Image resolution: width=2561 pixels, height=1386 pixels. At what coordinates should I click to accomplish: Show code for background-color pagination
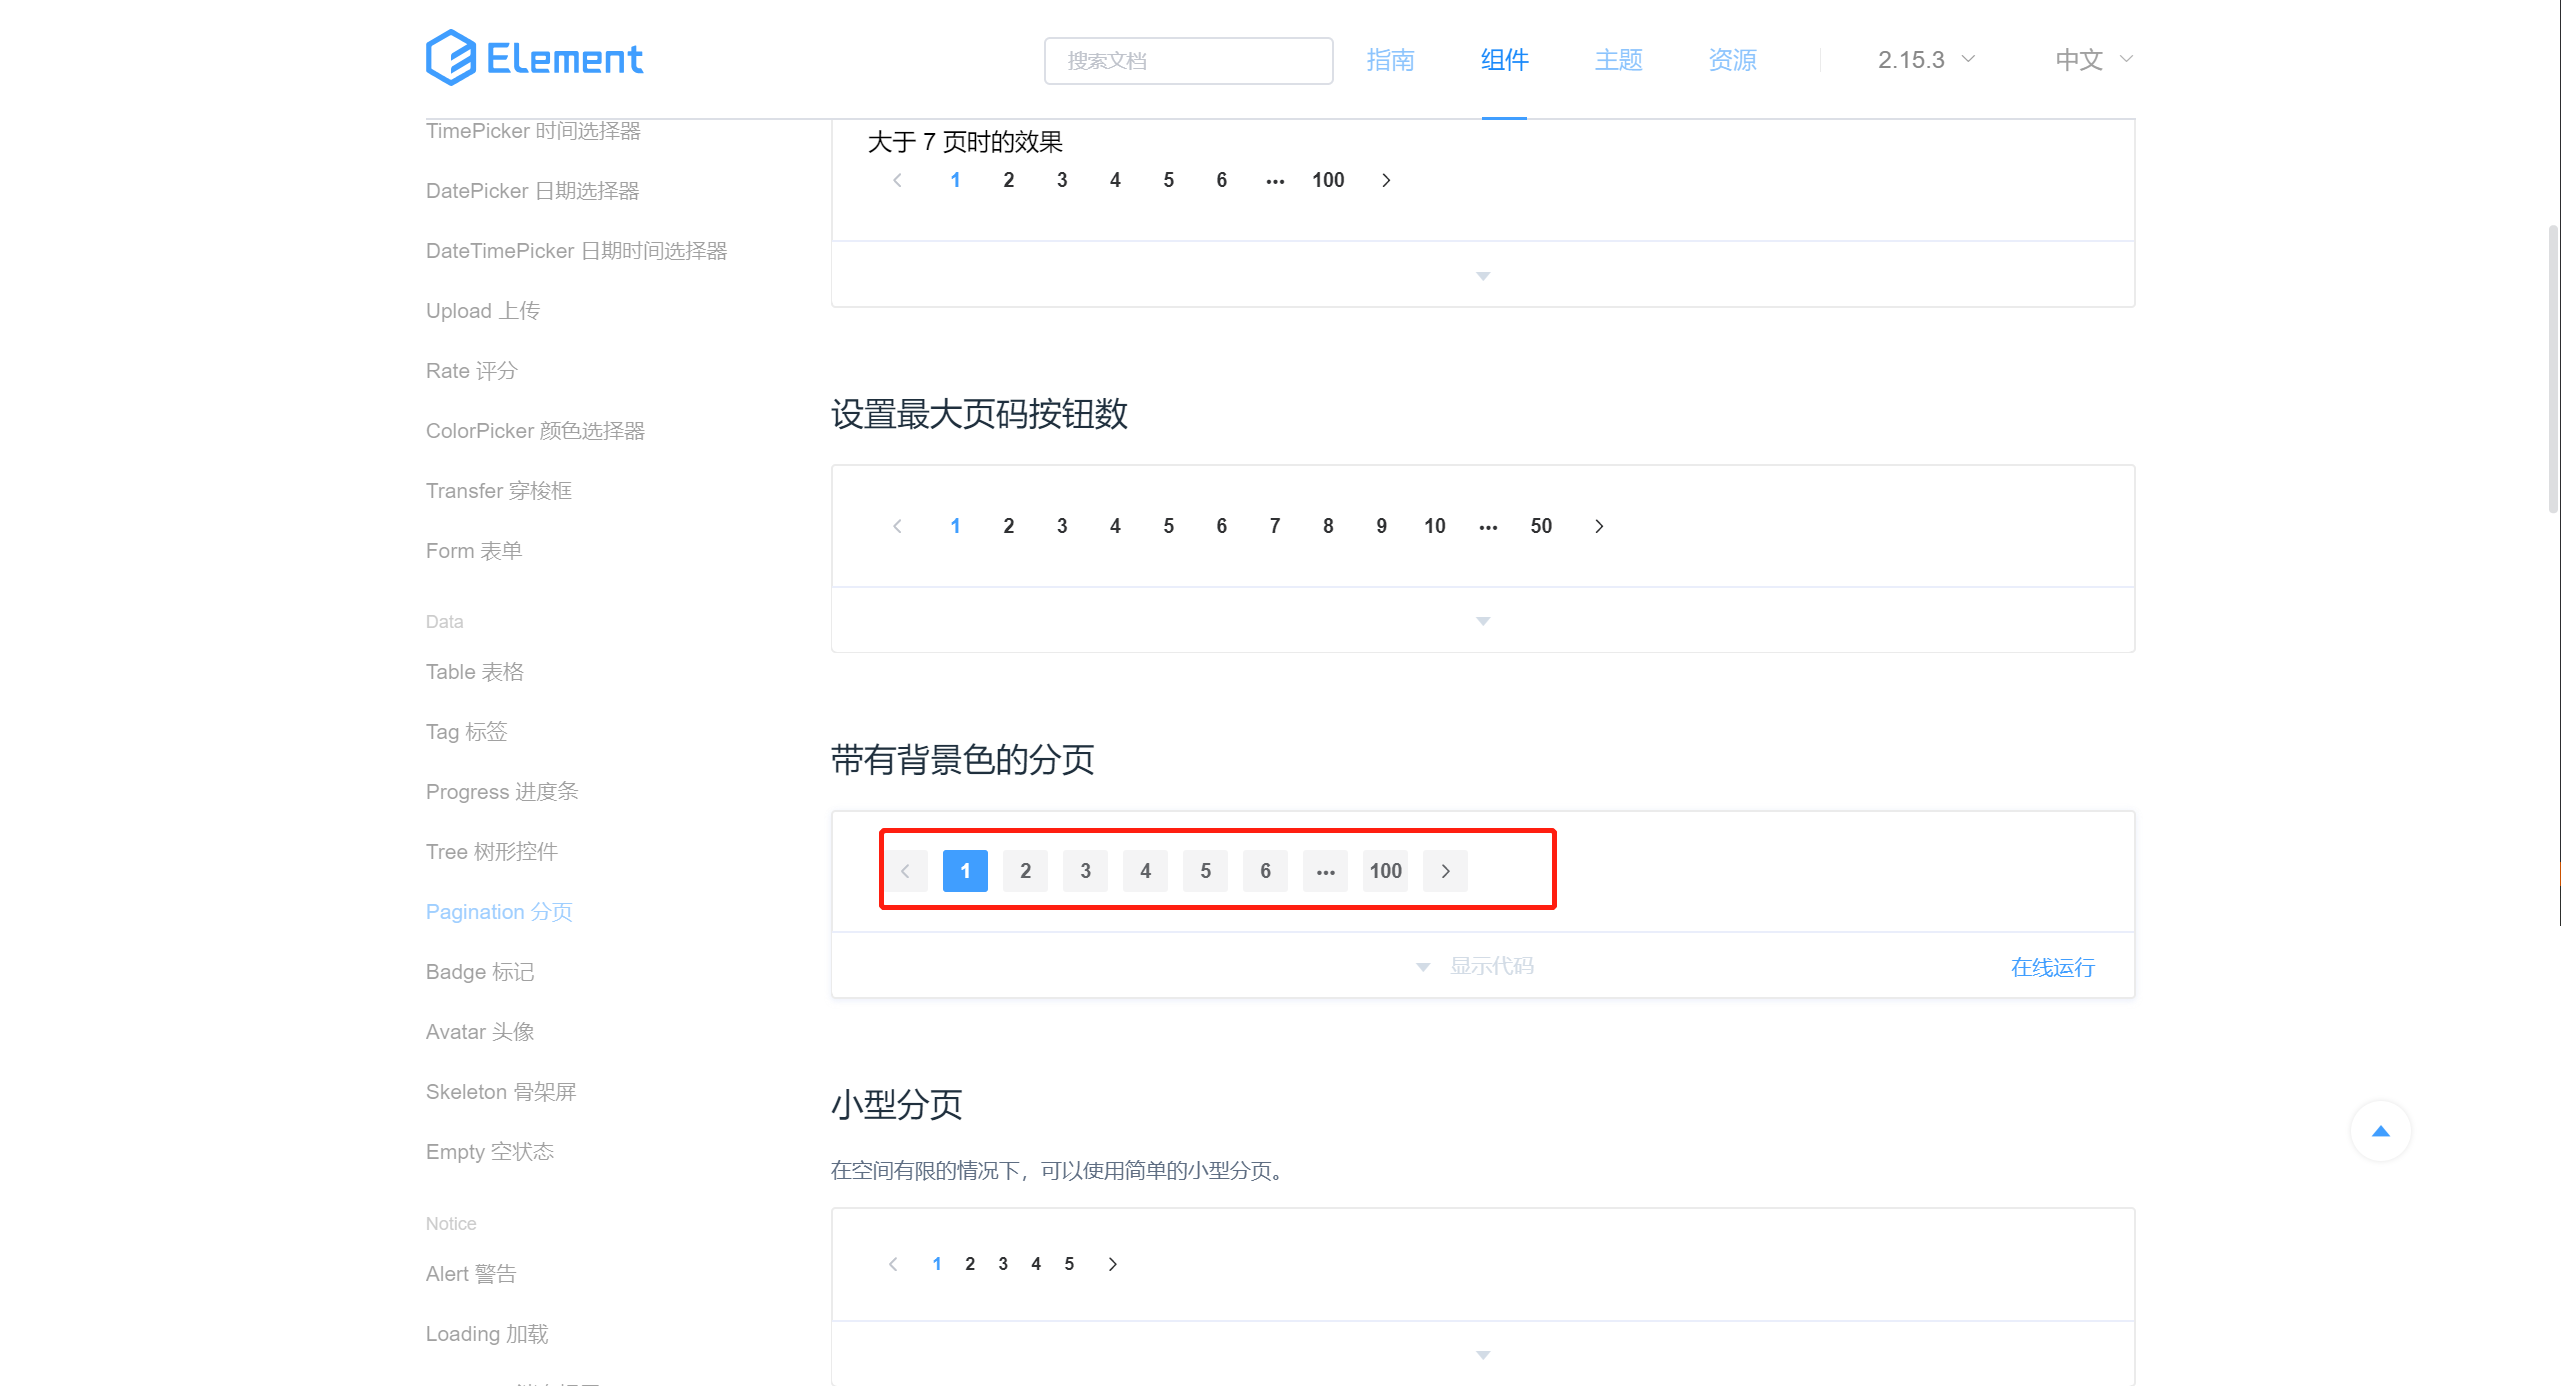click(x=1476, y=966)
